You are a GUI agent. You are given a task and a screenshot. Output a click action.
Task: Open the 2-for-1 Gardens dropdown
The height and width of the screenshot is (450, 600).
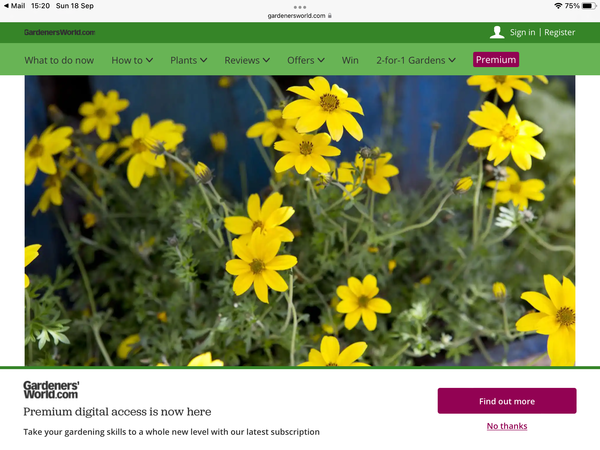[417, 60]
